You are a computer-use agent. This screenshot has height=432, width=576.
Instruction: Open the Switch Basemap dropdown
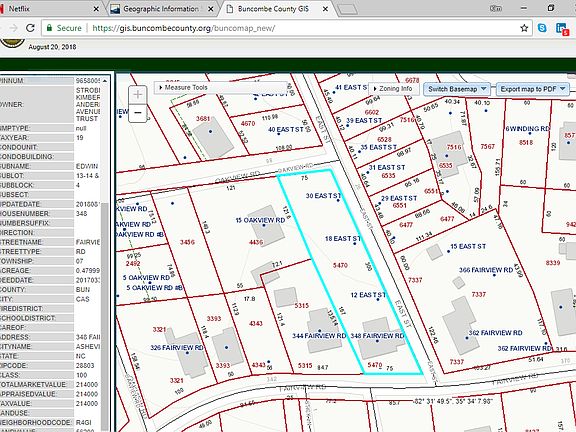[457, 89]
